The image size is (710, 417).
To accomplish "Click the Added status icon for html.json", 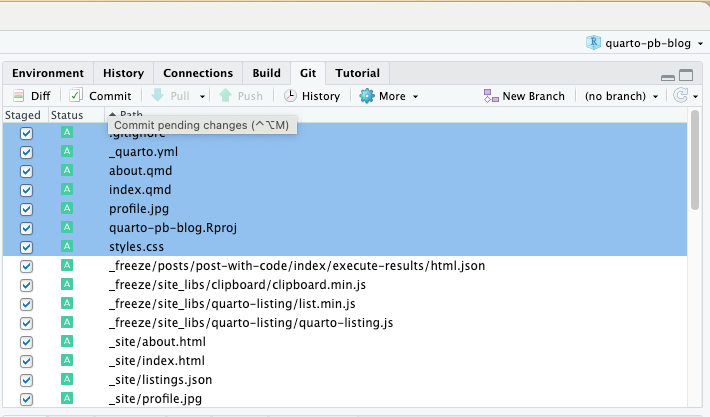I will [x=67, y=265].
